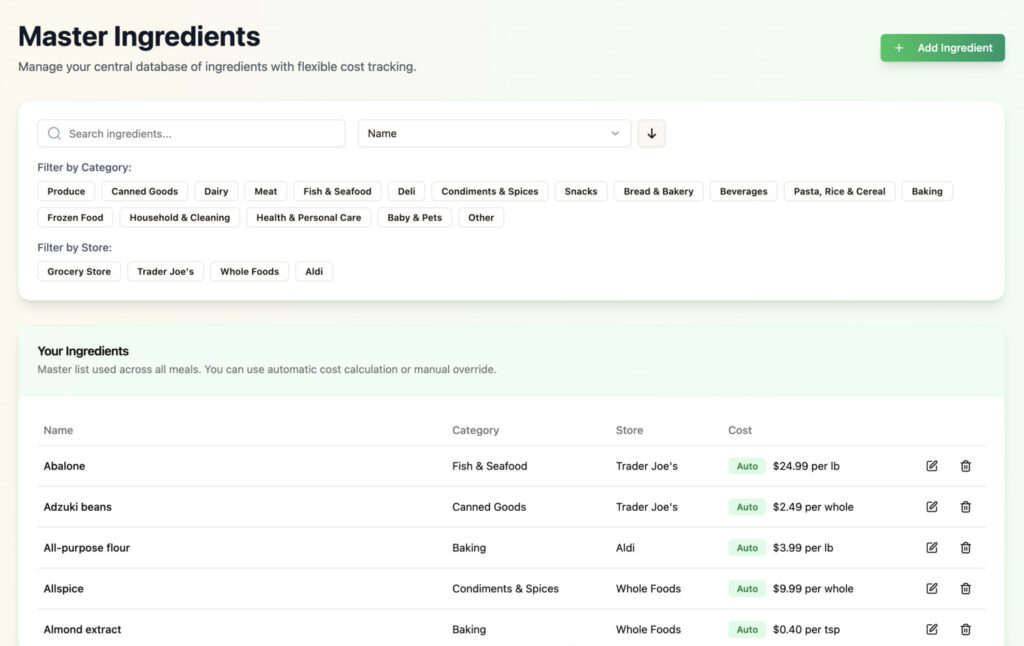Delete the Abalone ingredient row
Viewport: 1024px width, 646px height.
965,466
